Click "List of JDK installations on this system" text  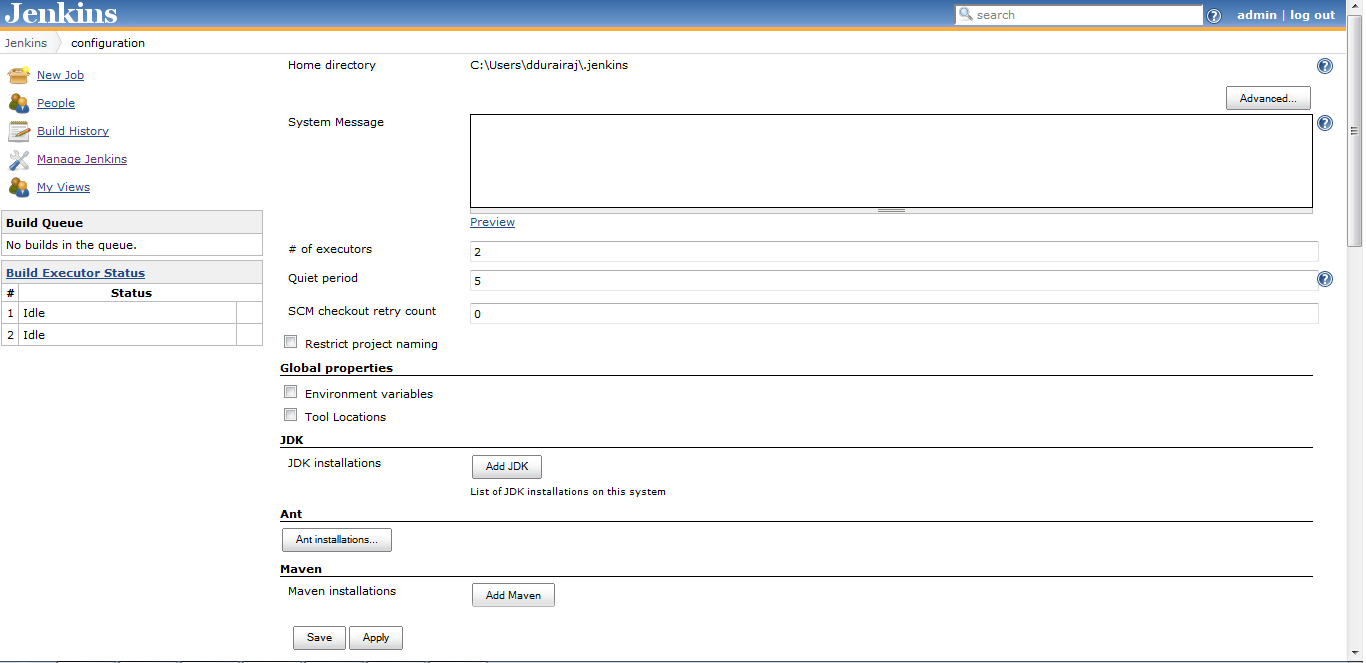[x=568, y=492]
